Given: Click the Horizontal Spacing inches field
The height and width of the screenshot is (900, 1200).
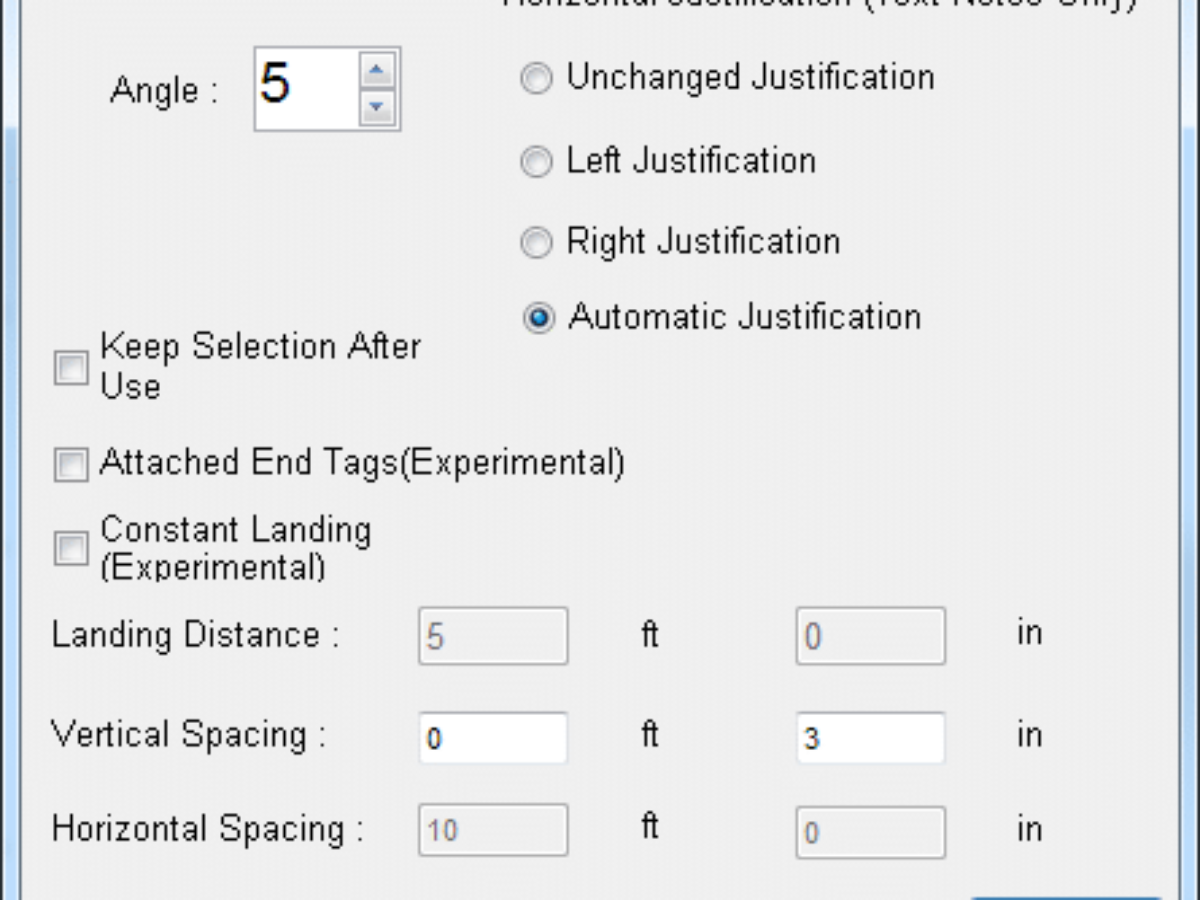Looking at the screenshot, I should point(870,830).
